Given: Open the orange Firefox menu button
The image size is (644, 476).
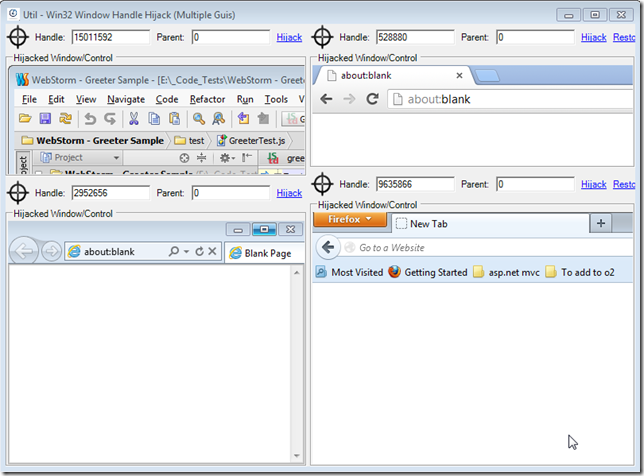Looking at the screenshot, I should pyautogui.click(x=350, y=219).
